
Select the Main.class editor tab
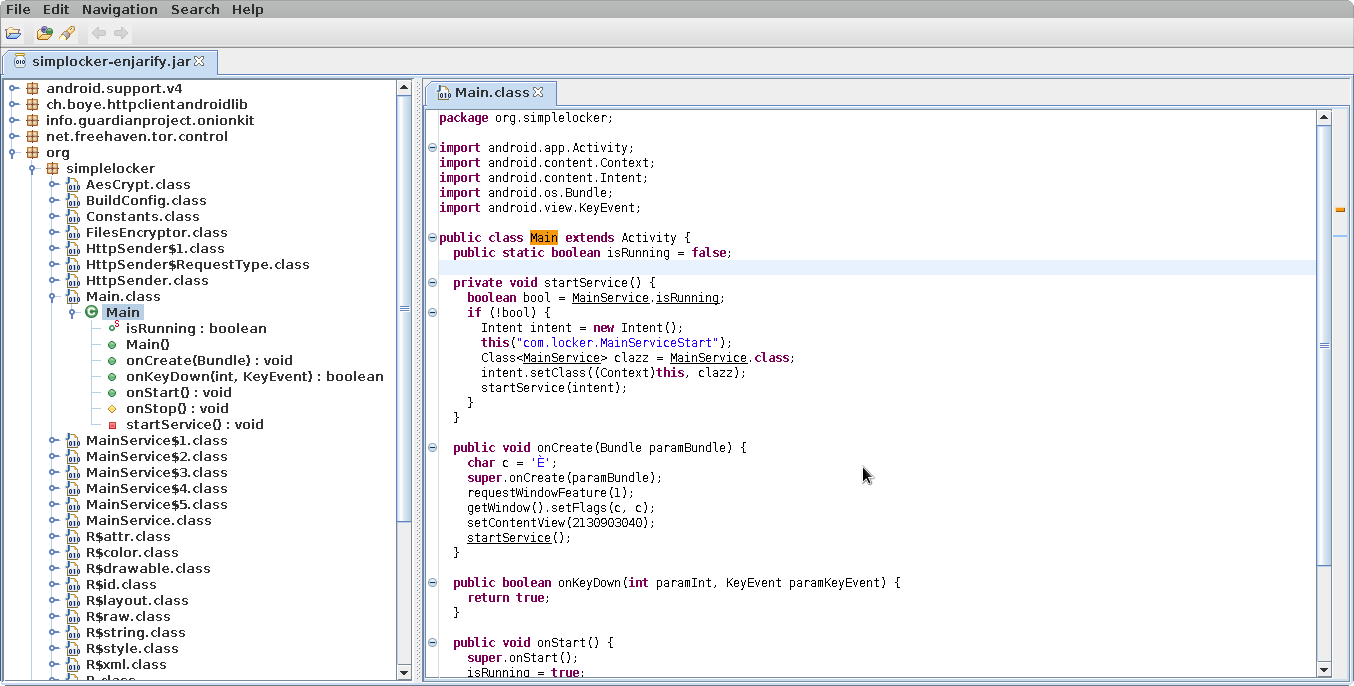(491, 92)
